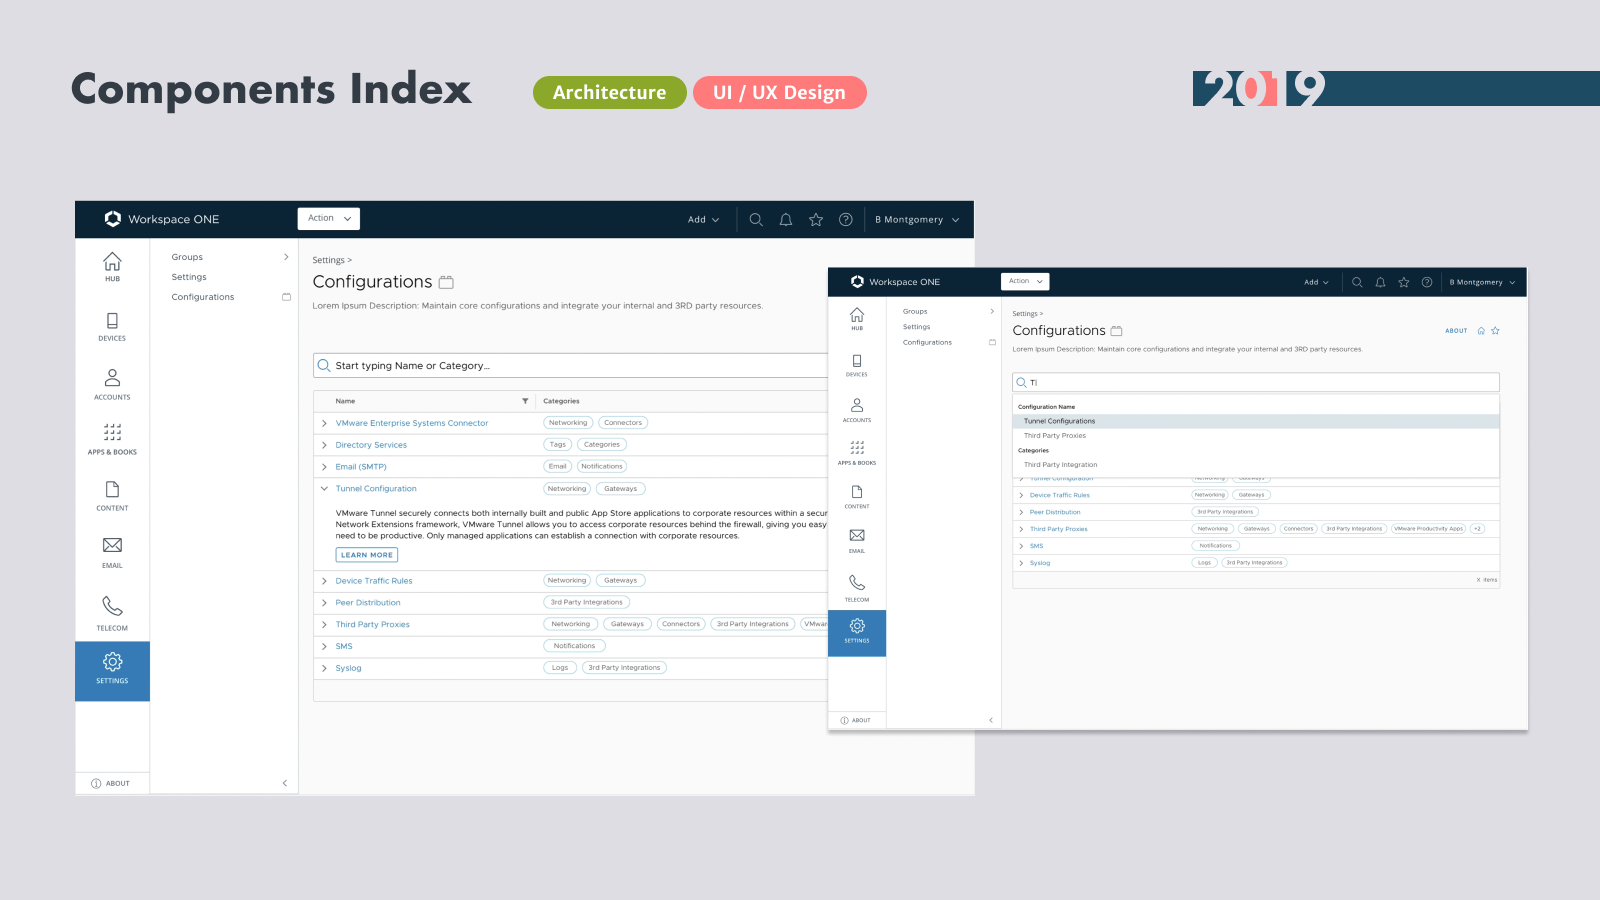The image size is (1600, 900).
Task: Open Accounts in the larger window's sidebar
Action: click(112, 384)
